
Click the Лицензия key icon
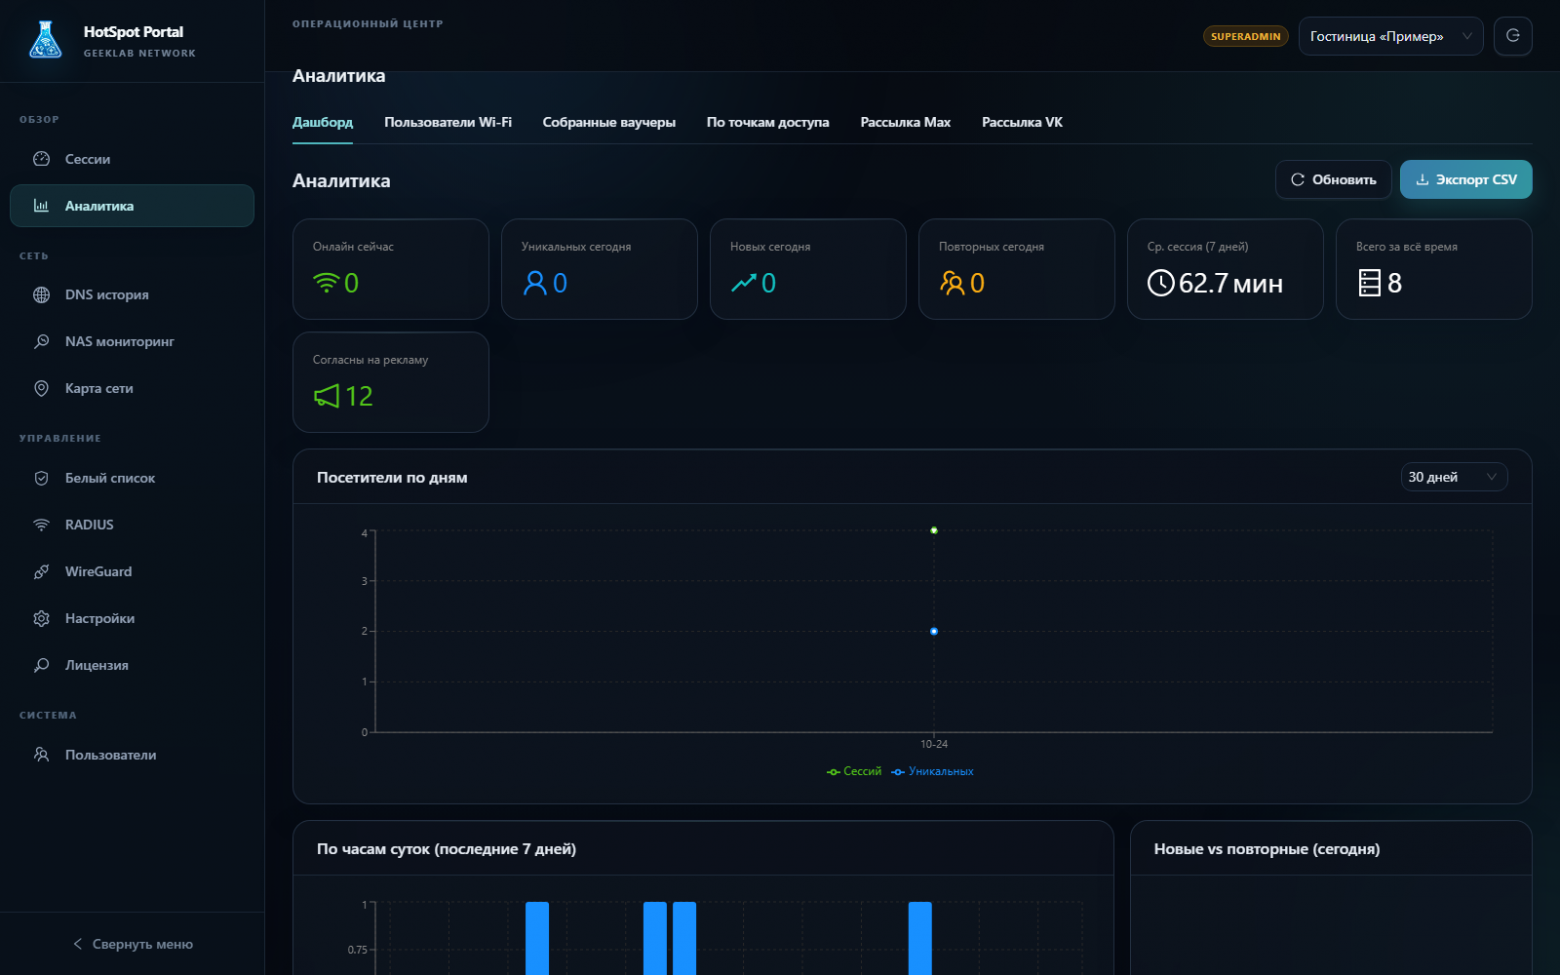point(41,665)
